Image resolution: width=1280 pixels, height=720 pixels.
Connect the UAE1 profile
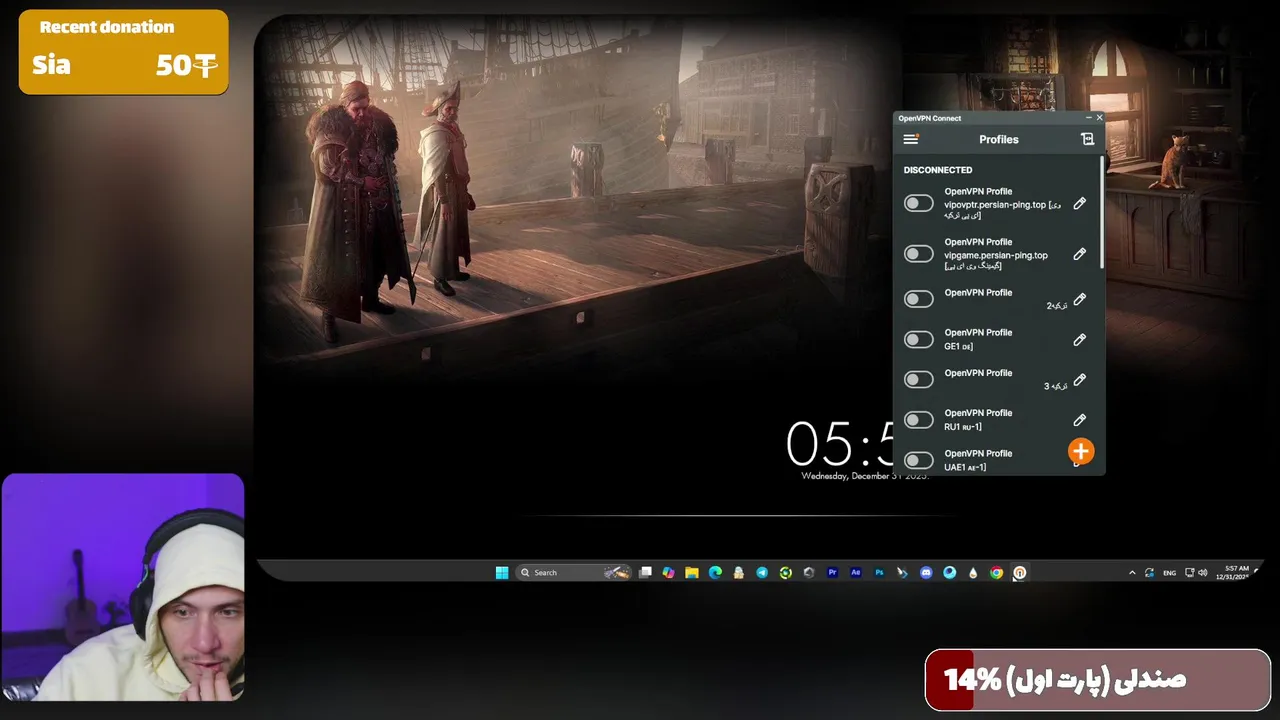[918, 460]
